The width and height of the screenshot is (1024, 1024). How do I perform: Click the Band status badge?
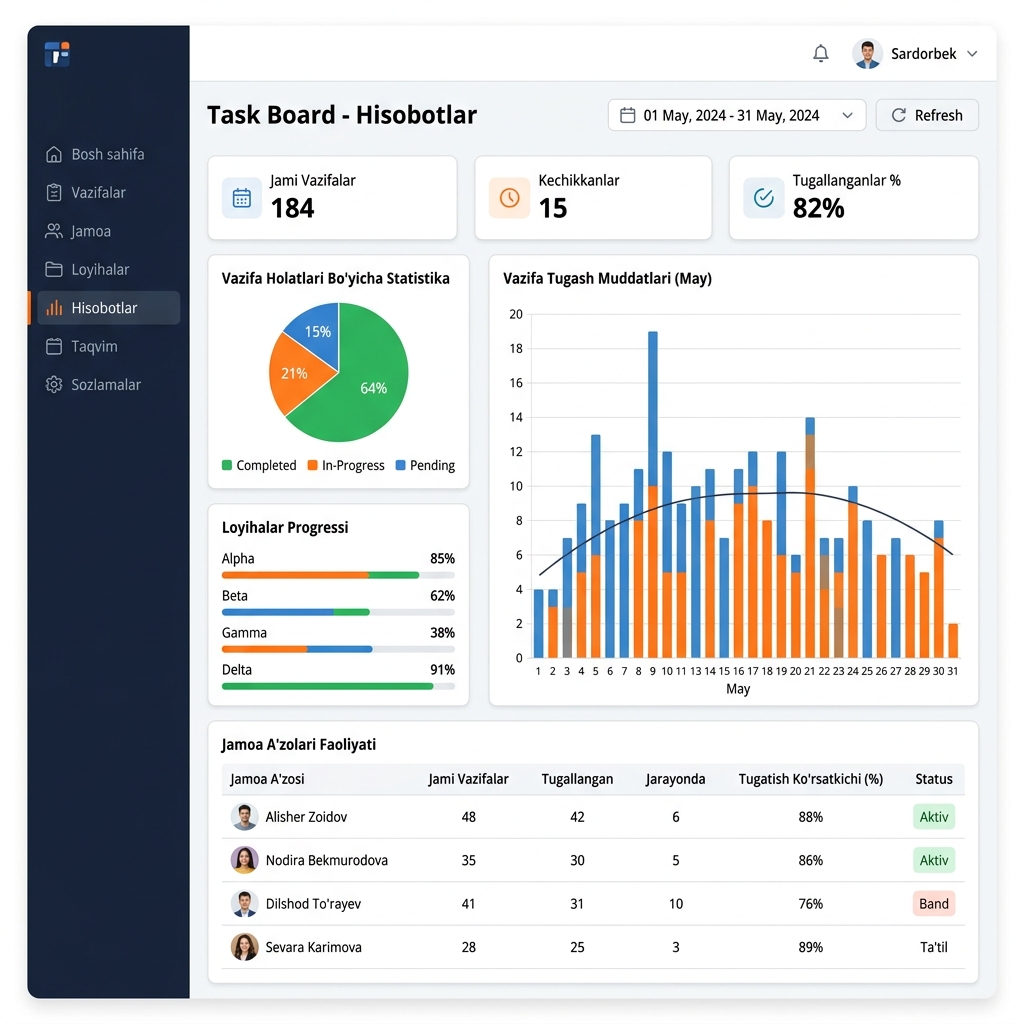(933, 904)
